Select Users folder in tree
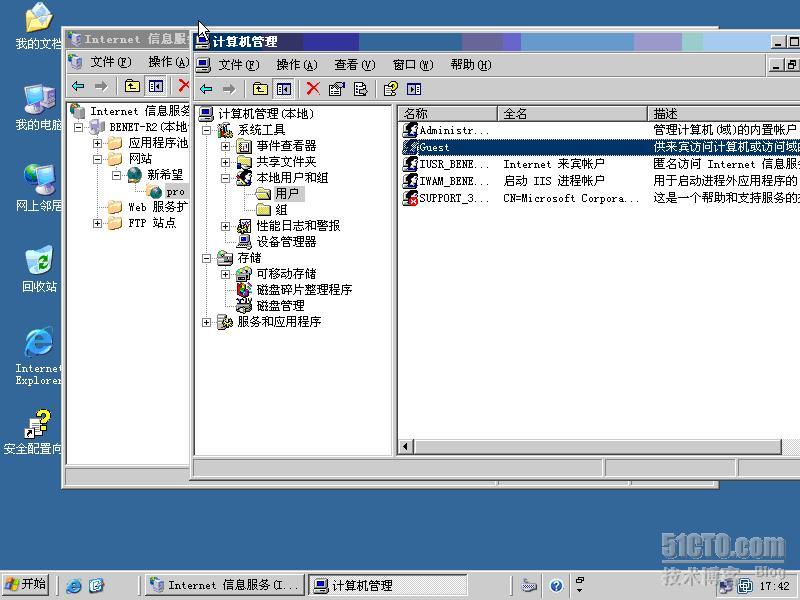Image resolution: width=800 pixels, height=600 pixels. (x=287, y=194)
